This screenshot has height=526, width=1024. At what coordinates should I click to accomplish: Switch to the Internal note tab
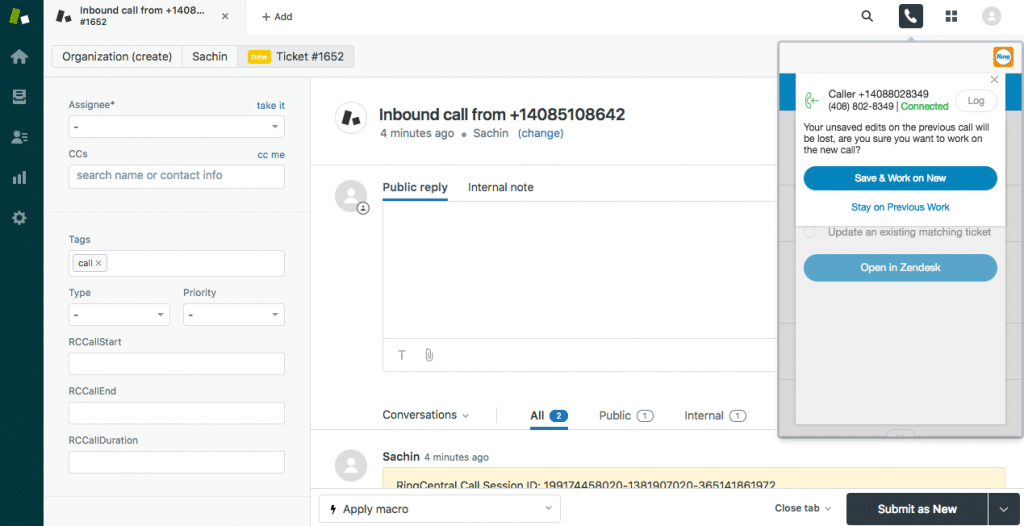pyautogui.click(x=500, y=187)
